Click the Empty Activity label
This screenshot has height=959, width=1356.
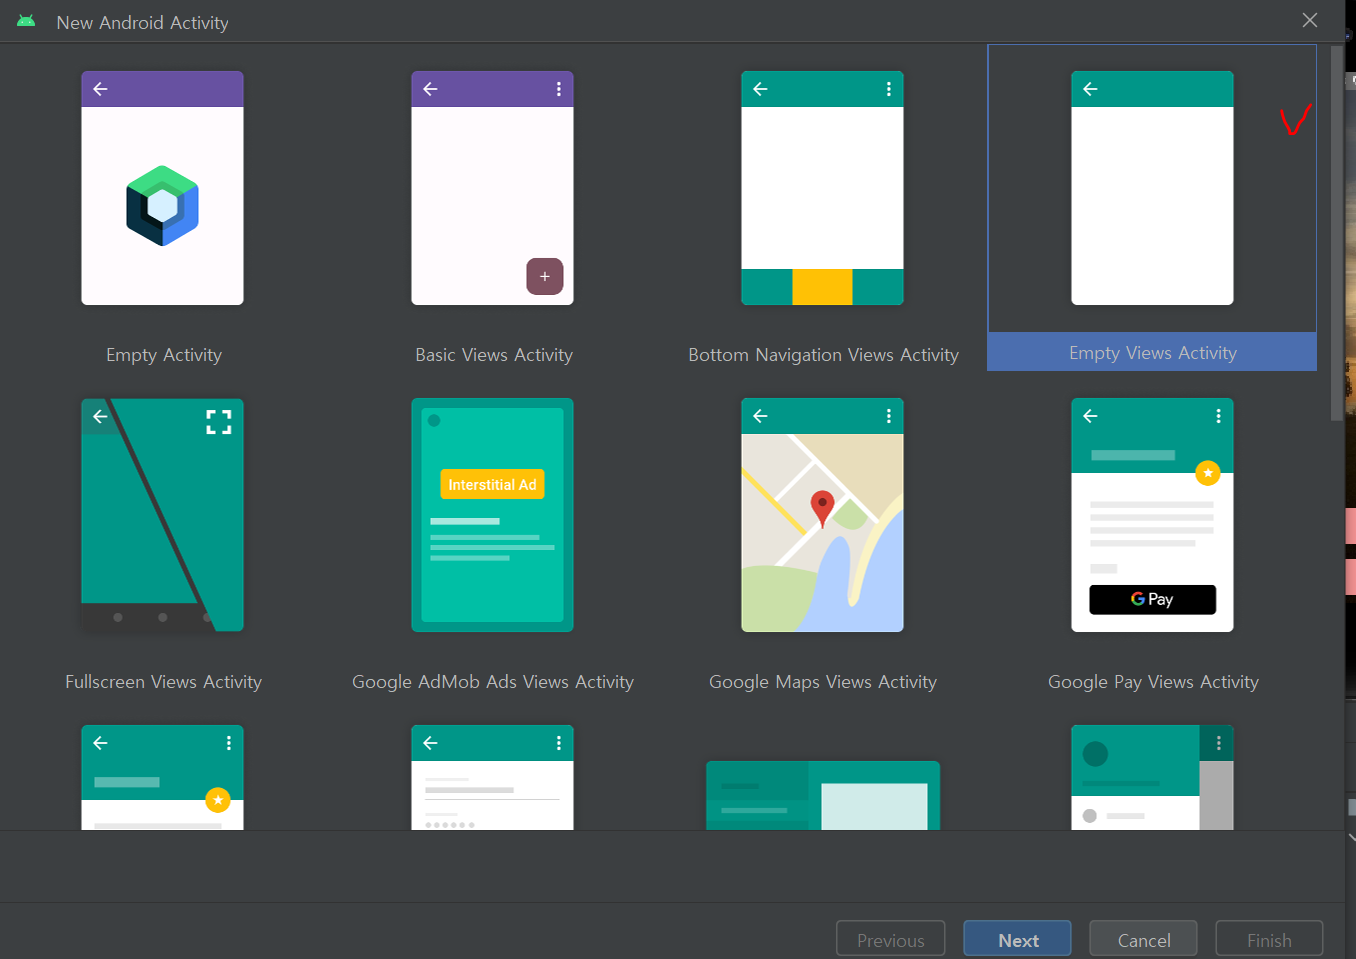point(164,355)
